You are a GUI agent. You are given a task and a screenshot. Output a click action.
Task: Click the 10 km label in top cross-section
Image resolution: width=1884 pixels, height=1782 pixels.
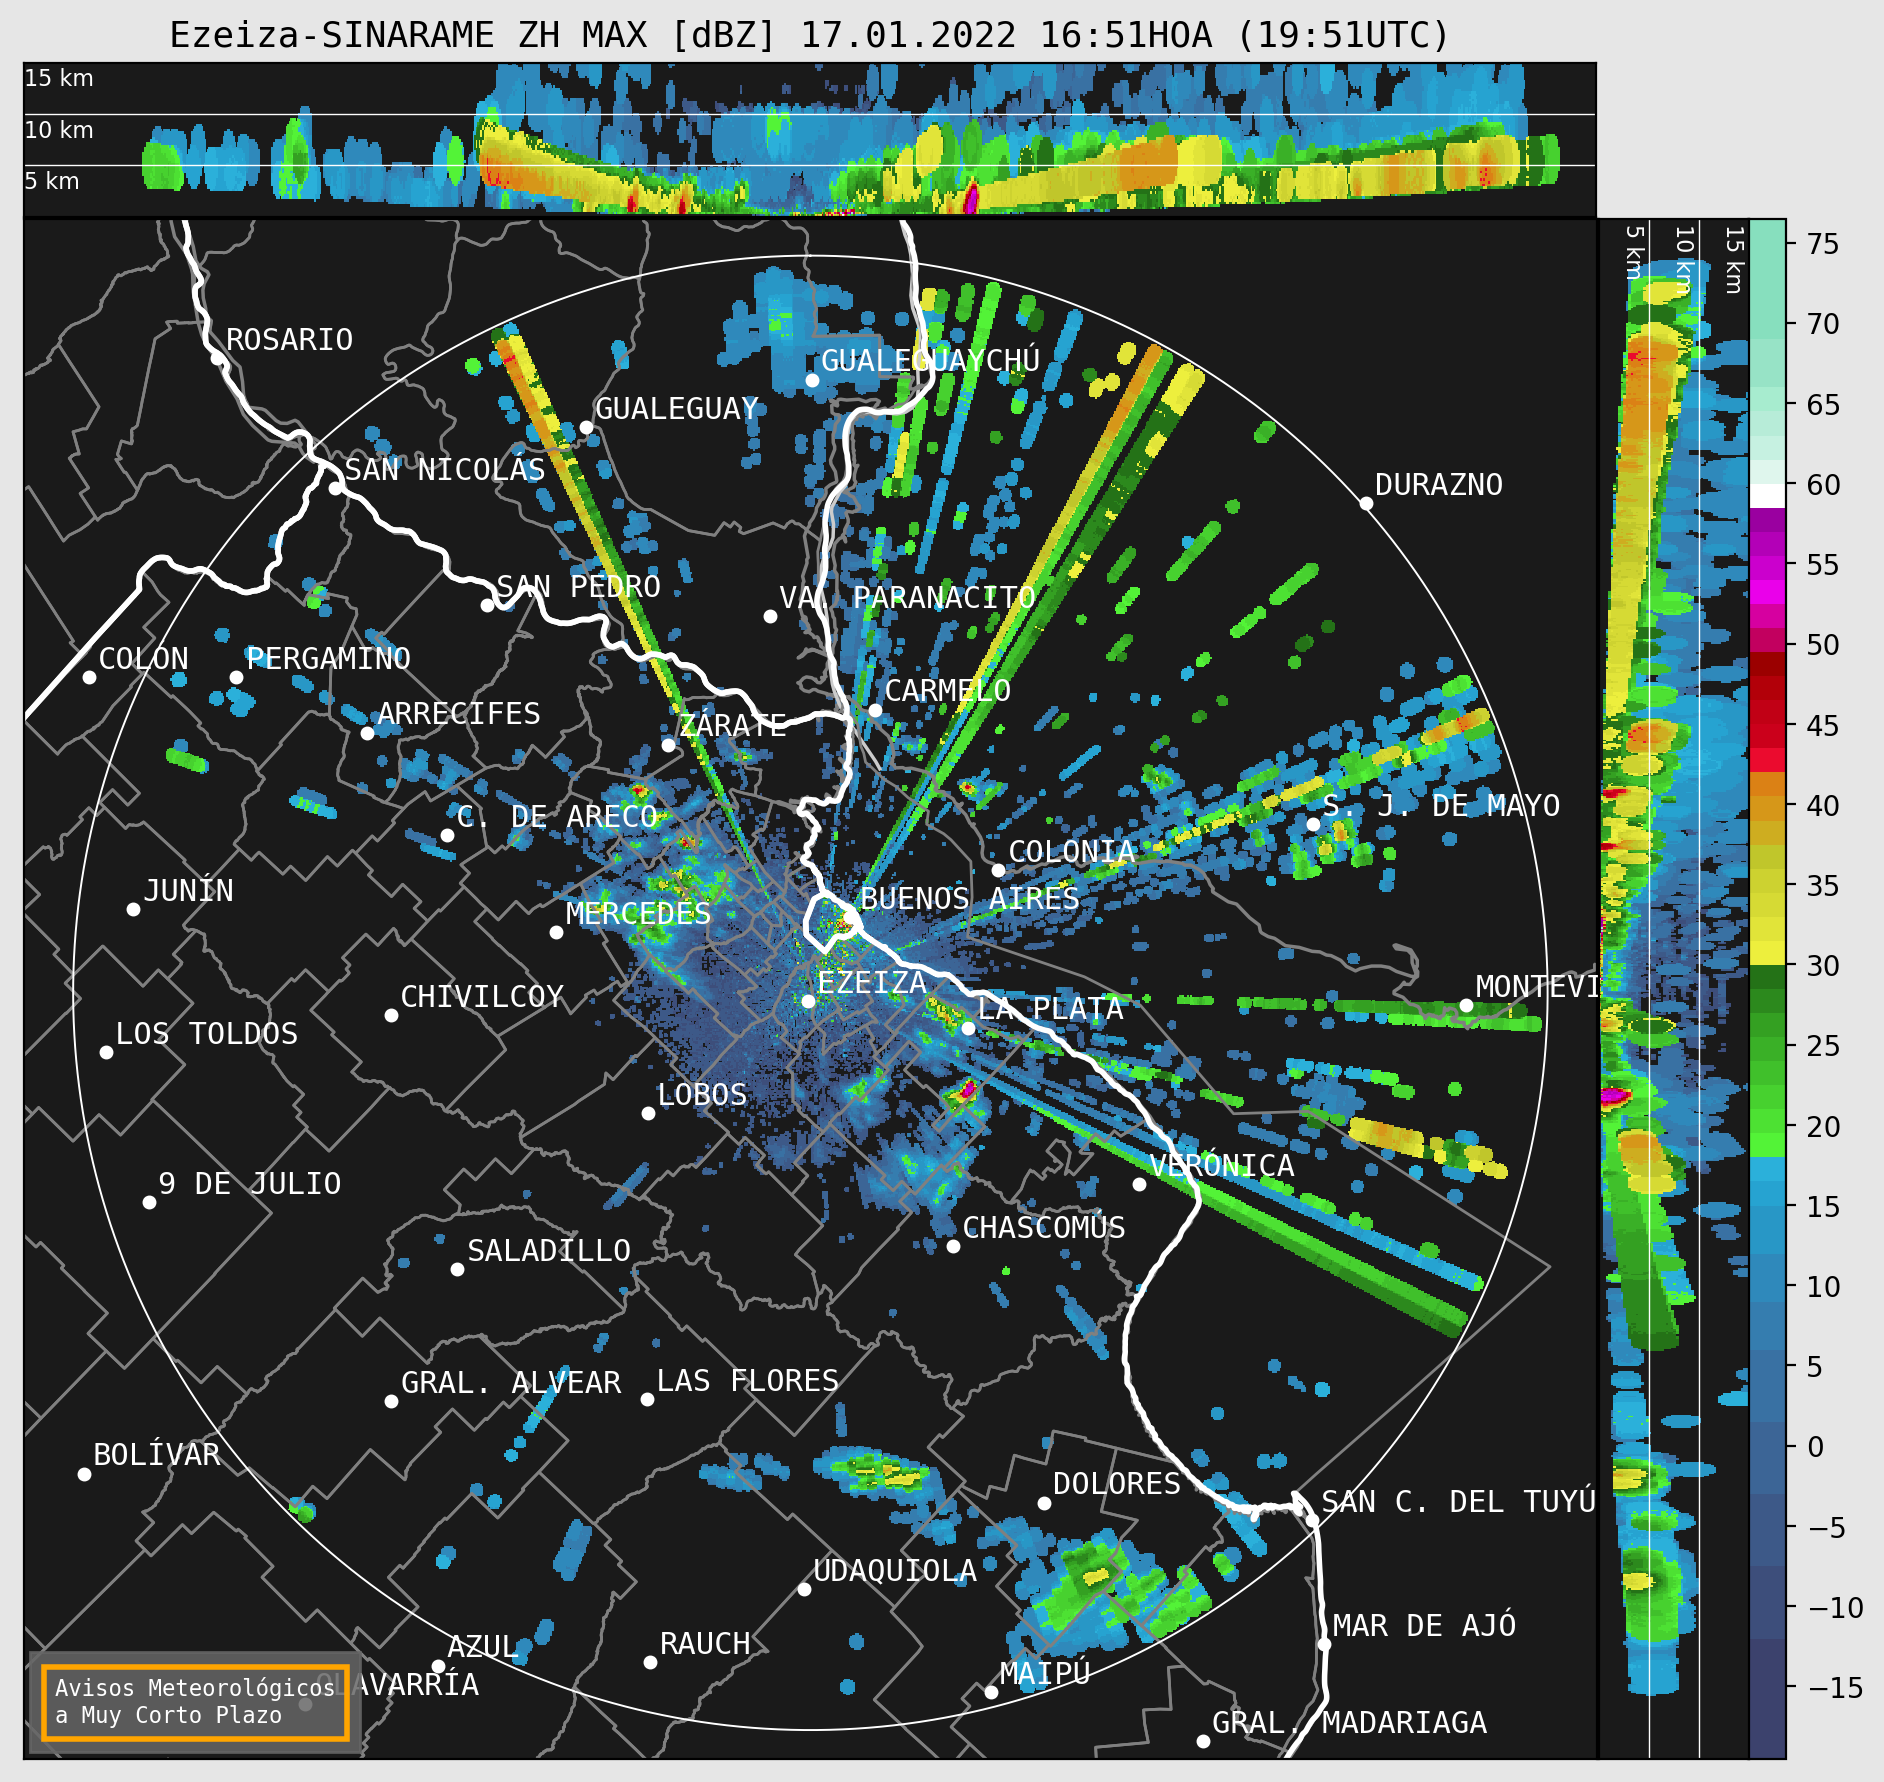pos(59,130)
